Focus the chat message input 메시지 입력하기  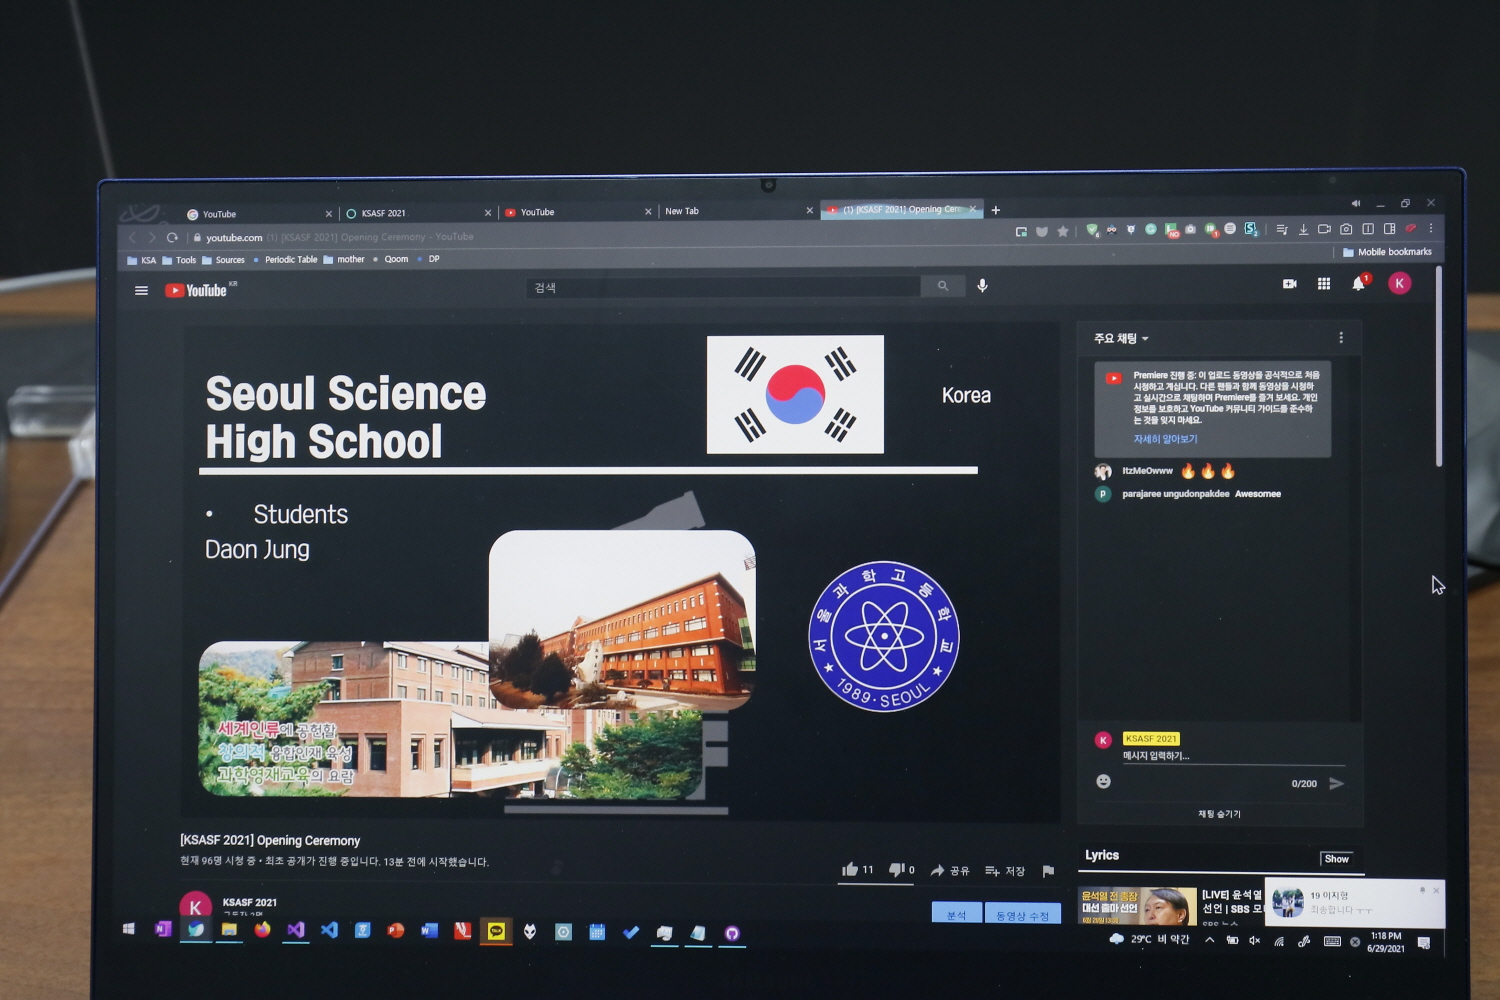click(1232, 756)
